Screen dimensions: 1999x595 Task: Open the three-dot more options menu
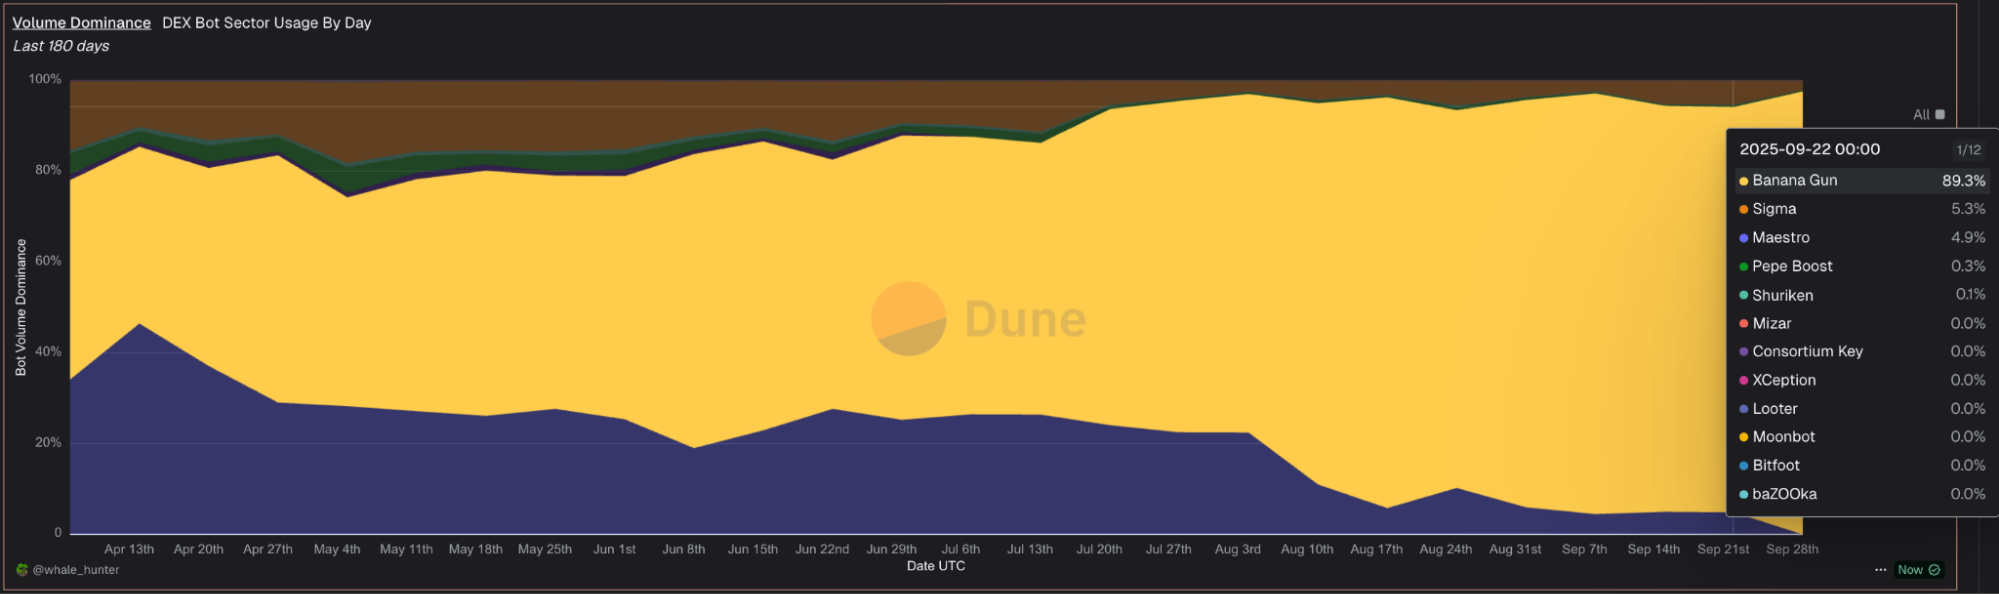1880,570
